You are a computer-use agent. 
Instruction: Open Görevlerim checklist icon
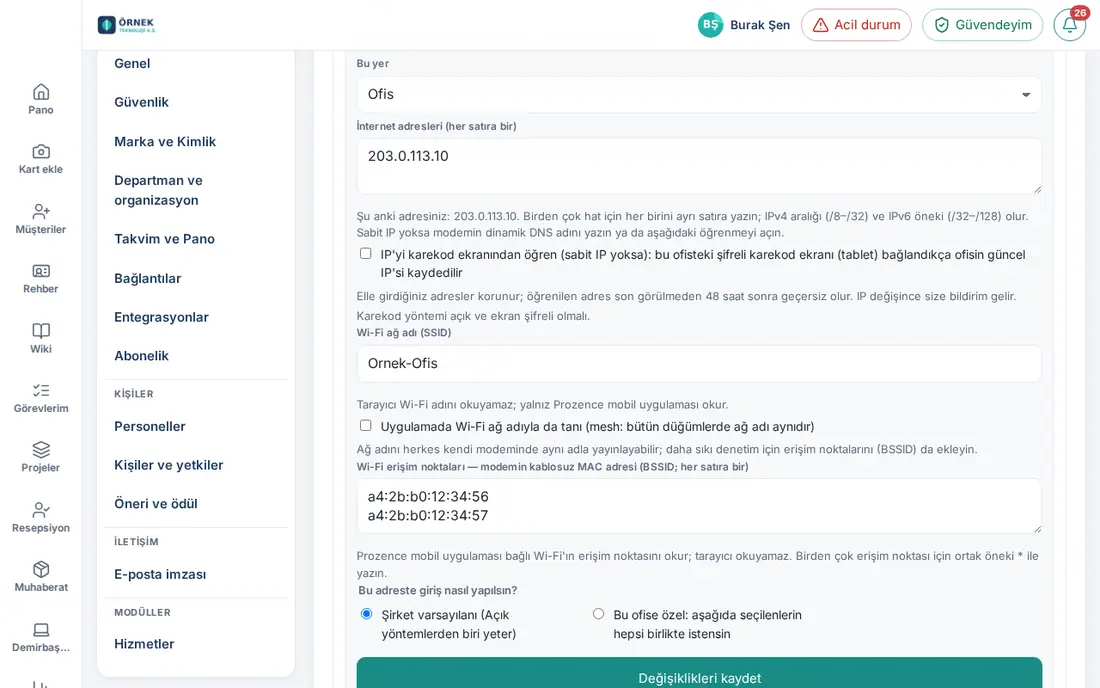coord(41,391)
